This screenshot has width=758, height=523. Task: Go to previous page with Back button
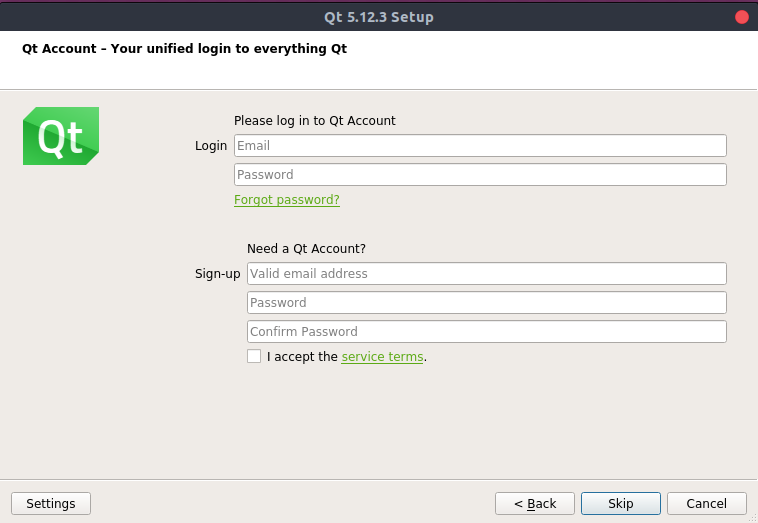coord(535,504)
